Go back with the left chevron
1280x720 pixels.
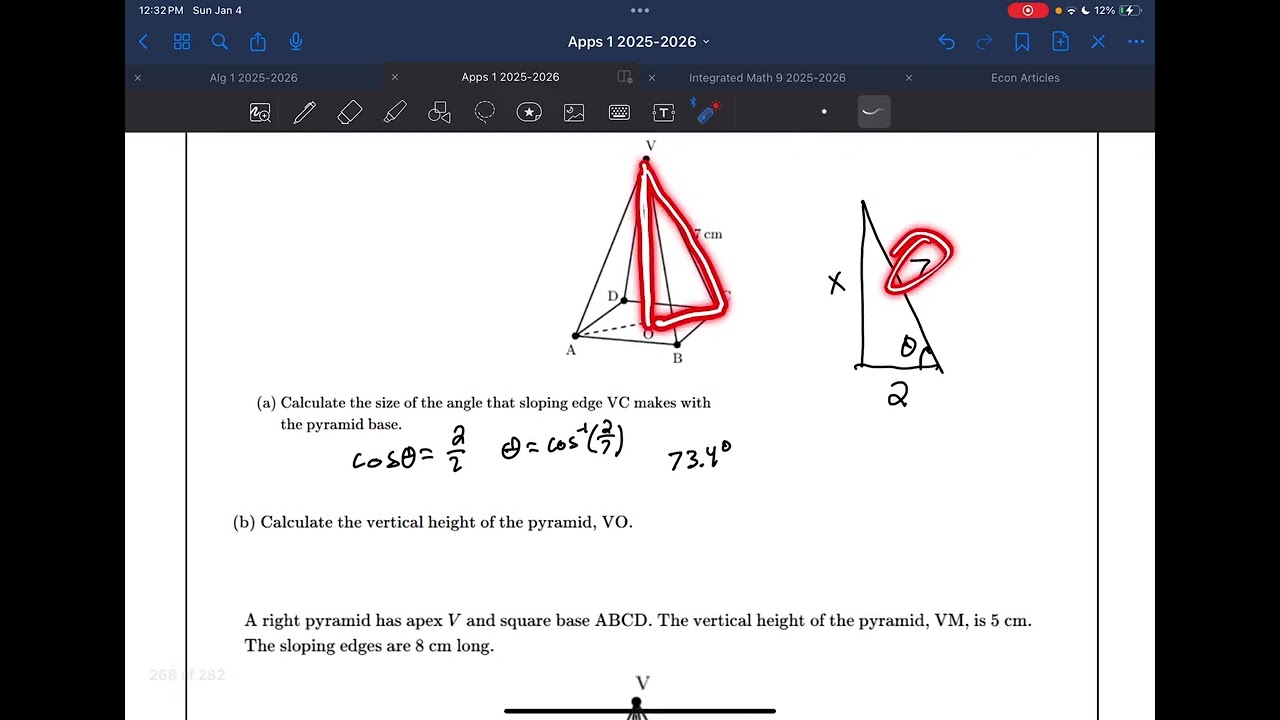pyautogui.click(x=144, y=42)
